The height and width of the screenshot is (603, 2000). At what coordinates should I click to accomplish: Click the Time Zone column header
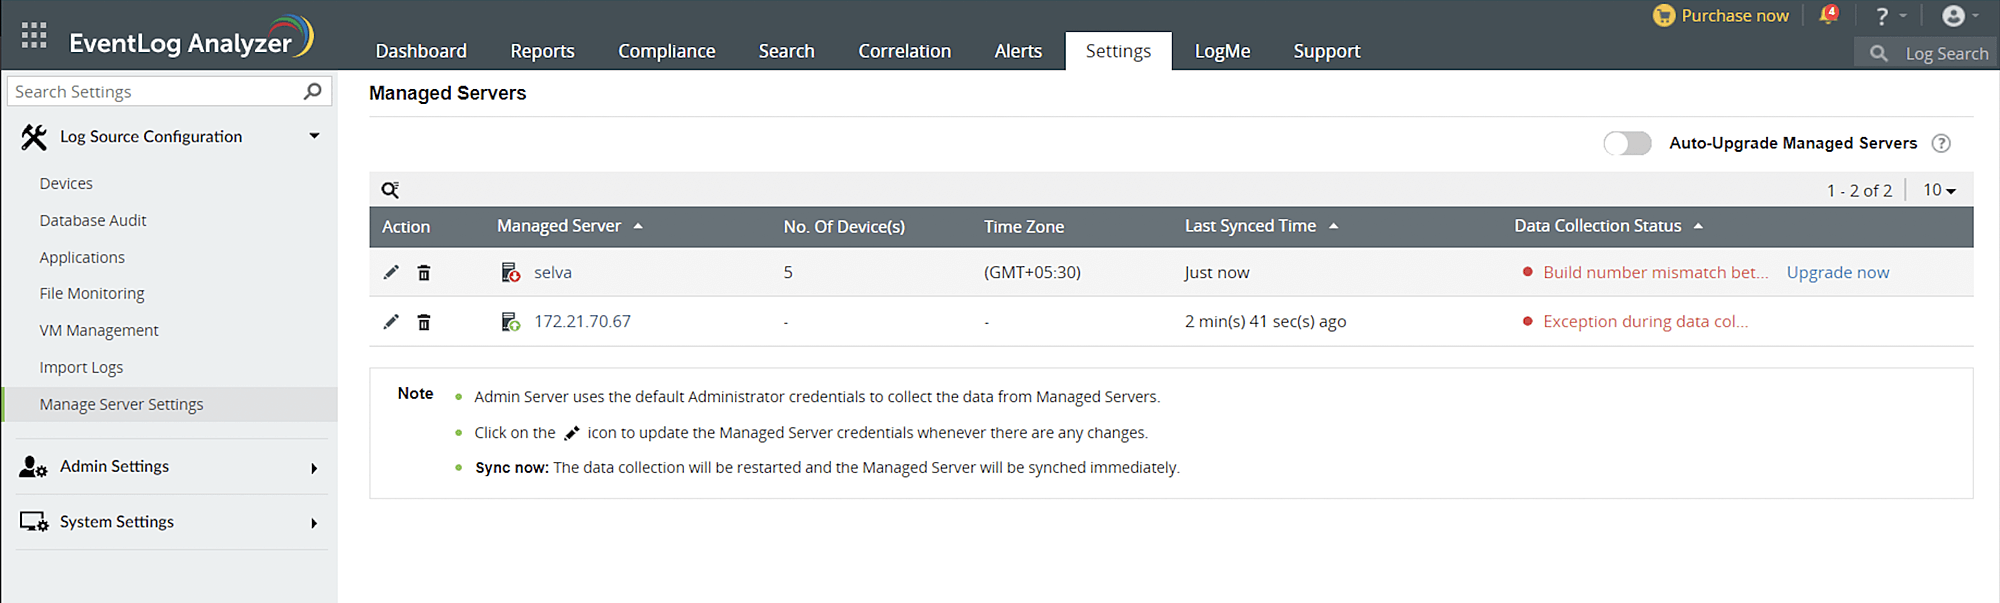[1023, 227]
